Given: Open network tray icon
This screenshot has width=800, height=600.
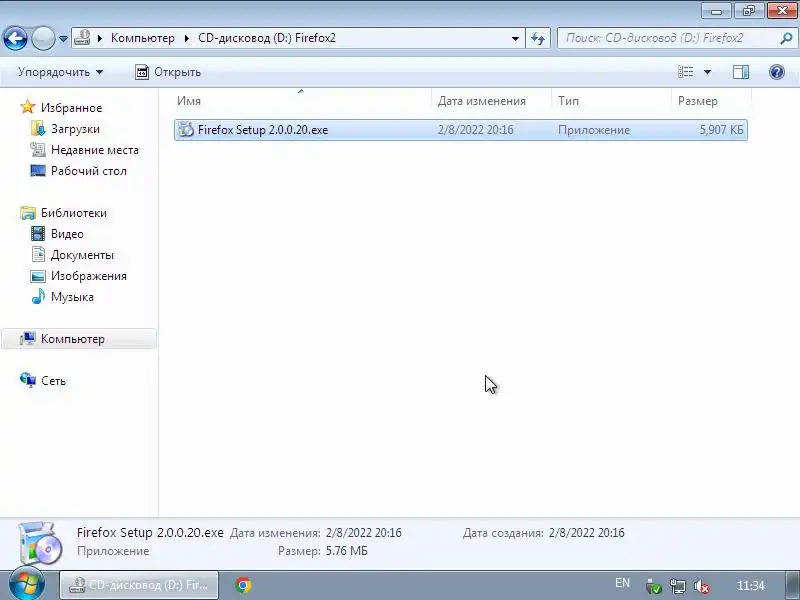Looking at the screenshot, I should pos(678,587).
